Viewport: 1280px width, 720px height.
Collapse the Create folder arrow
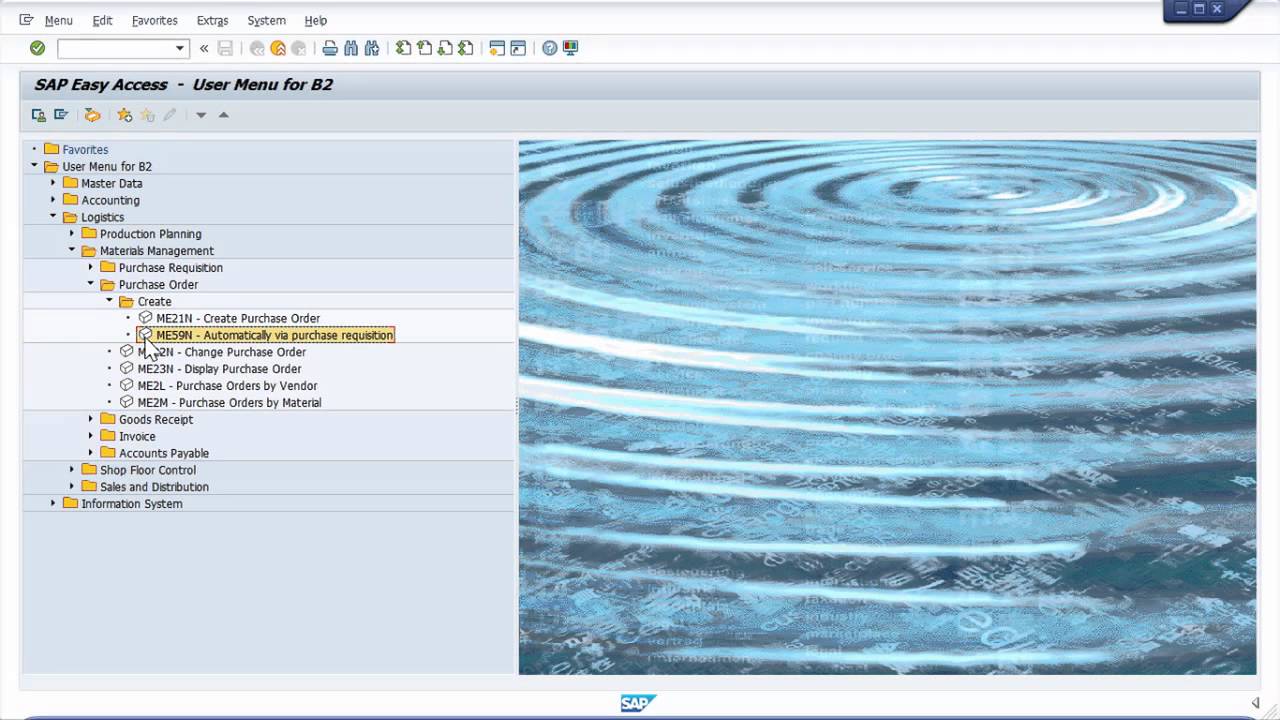point(110,301)
